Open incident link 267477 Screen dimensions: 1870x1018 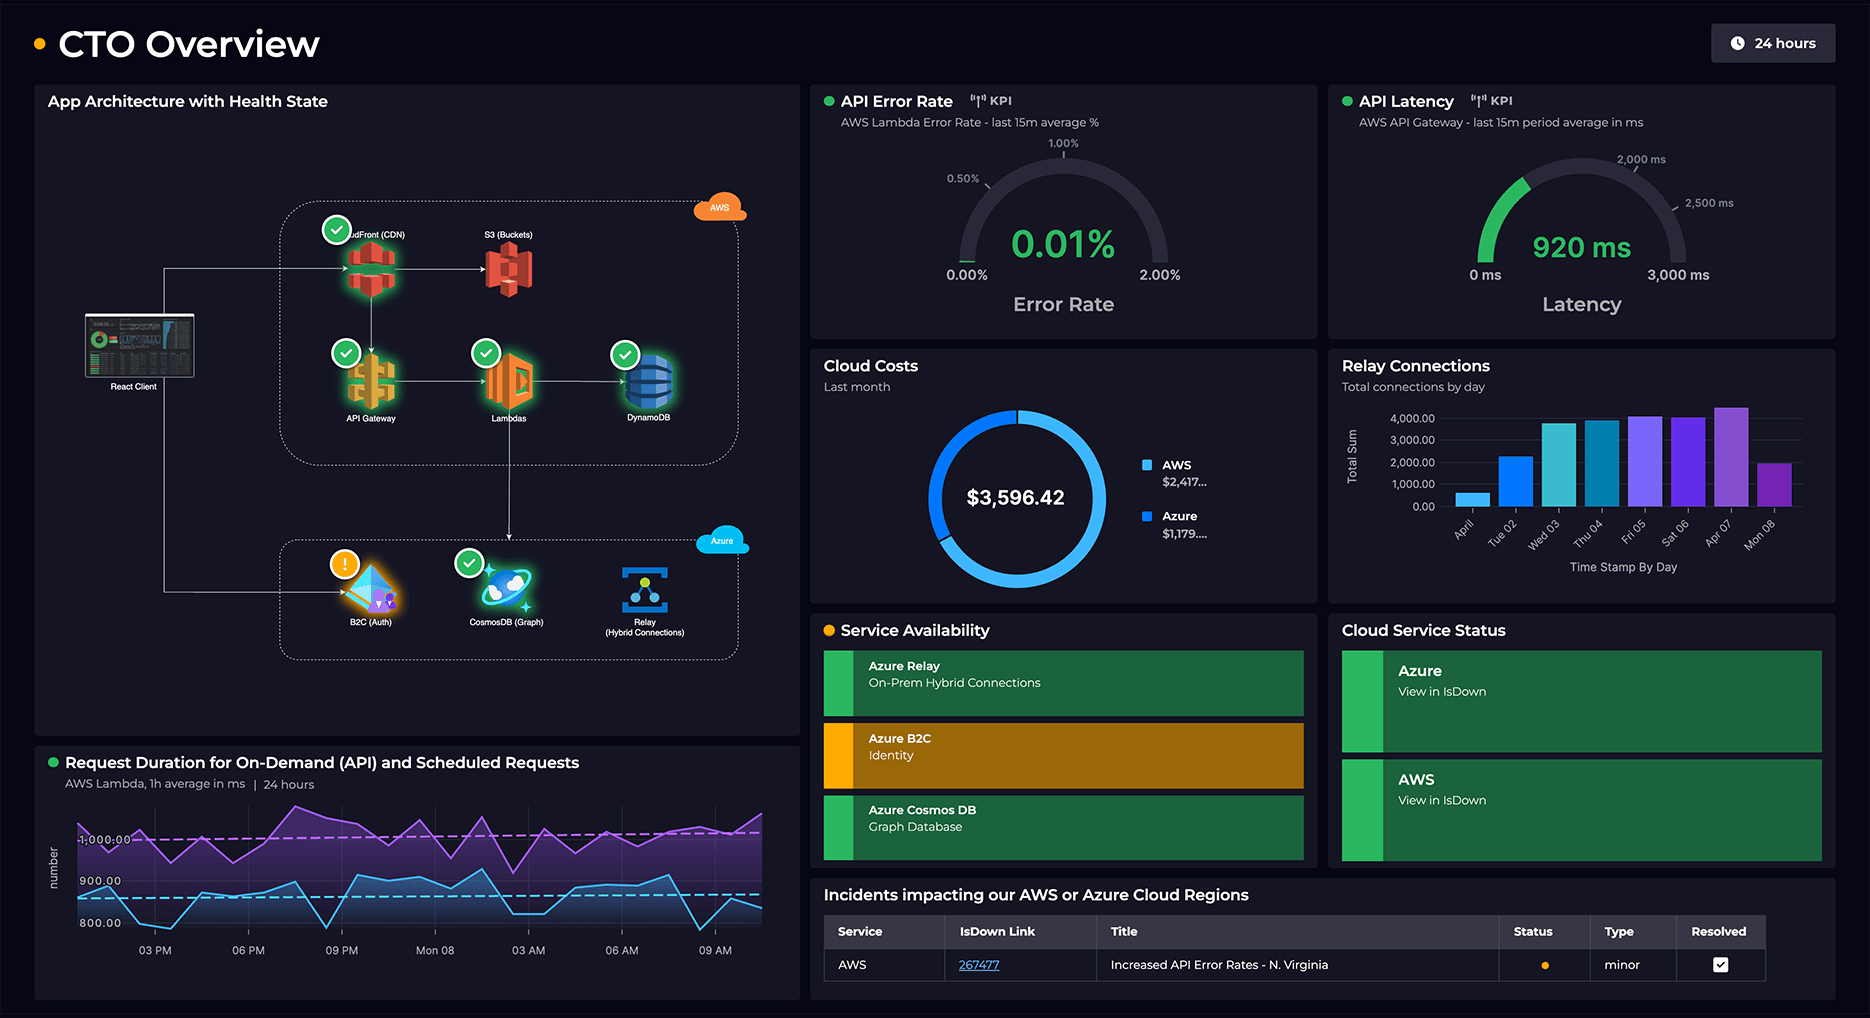[x=978, y=965]
